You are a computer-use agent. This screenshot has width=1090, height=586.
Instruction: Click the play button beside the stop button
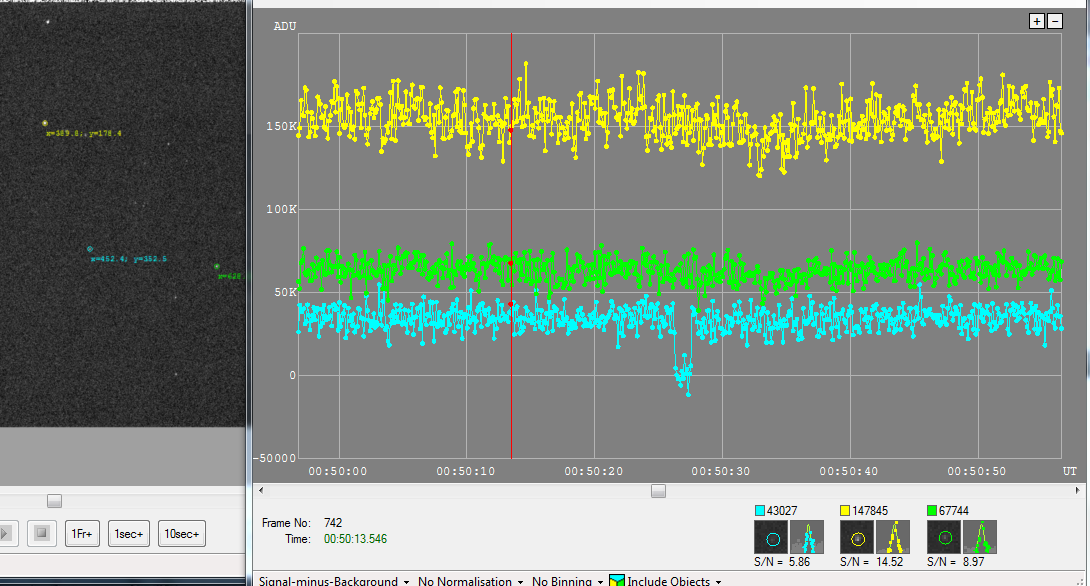[6, 534]
